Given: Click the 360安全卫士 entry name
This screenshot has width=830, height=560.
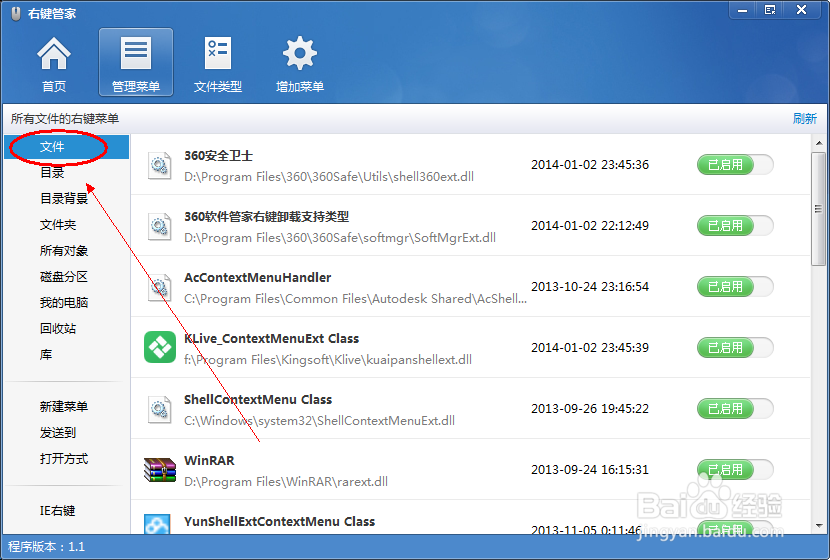Looking at the screenshot, I should click(218, 156).
